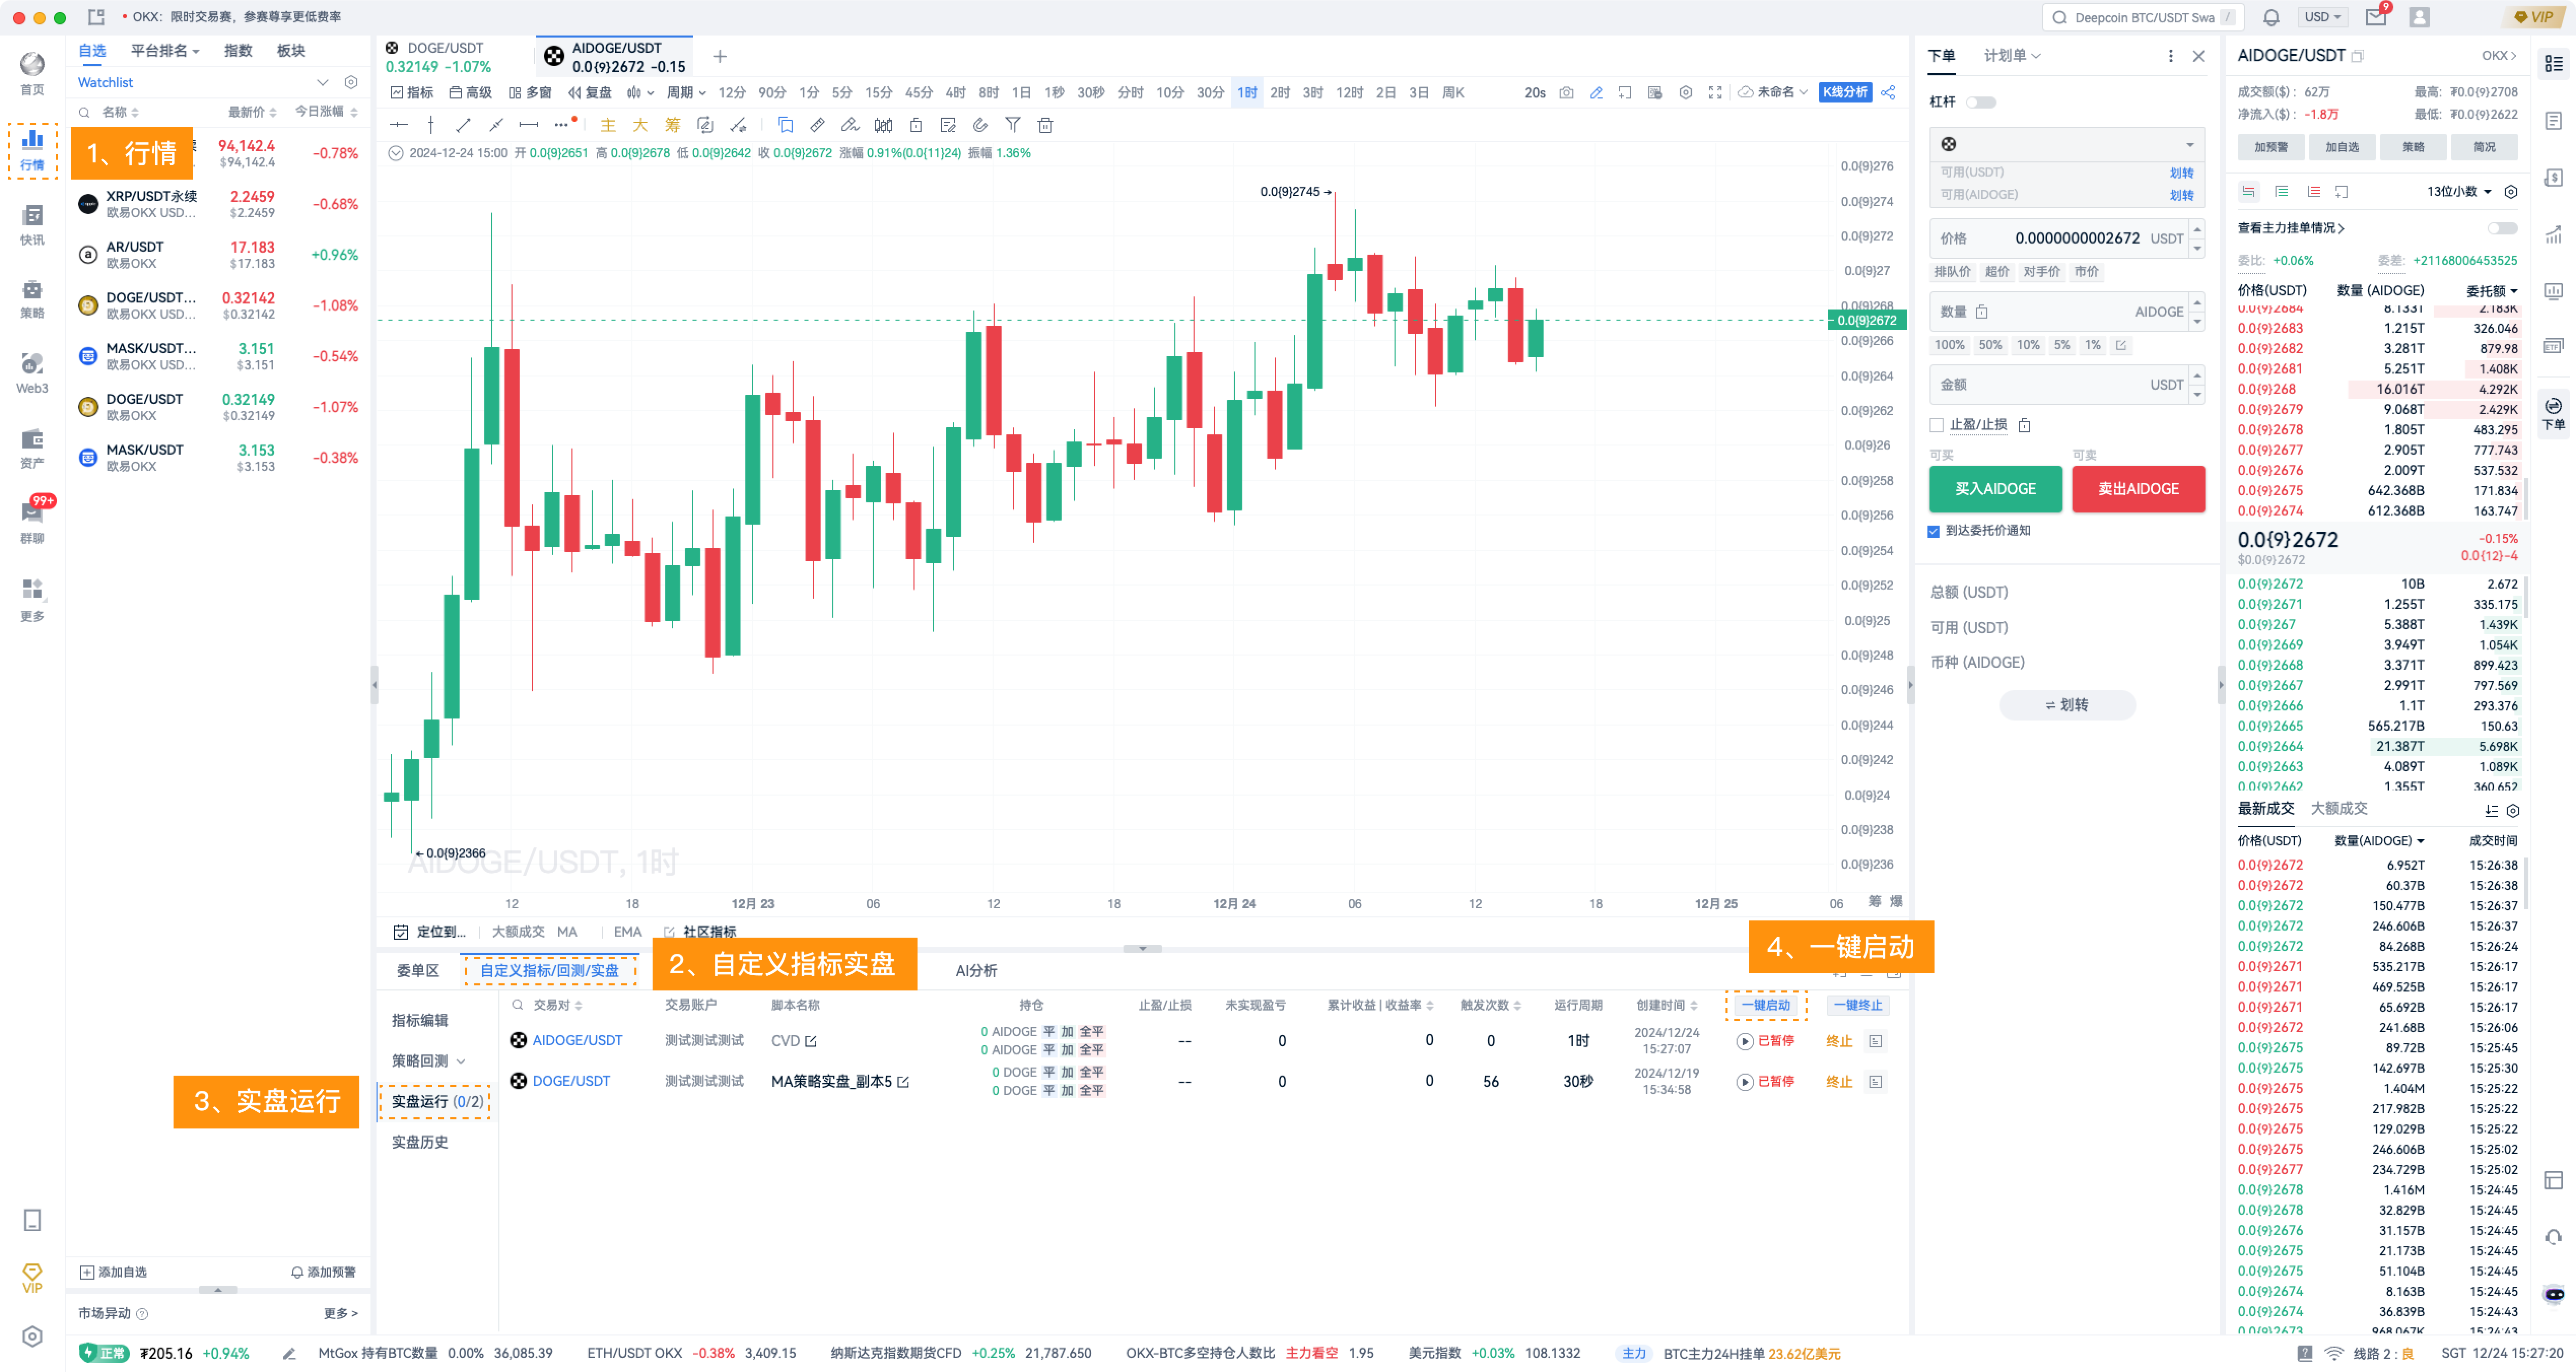Resume the paused DOGE/USDT strategy
Viewport: 2576px width, 1372px height.
1745,1082
